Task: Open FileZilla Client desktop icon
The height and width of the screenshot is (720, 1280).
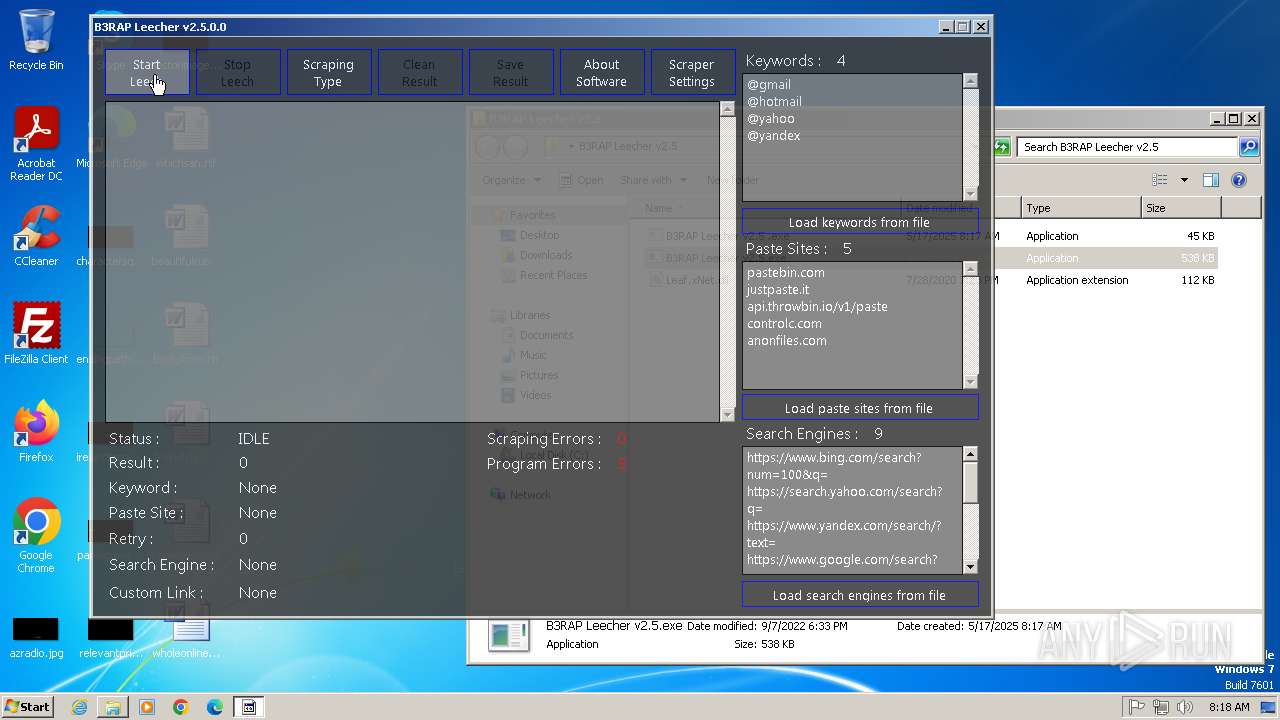Action: pos(36,333)
